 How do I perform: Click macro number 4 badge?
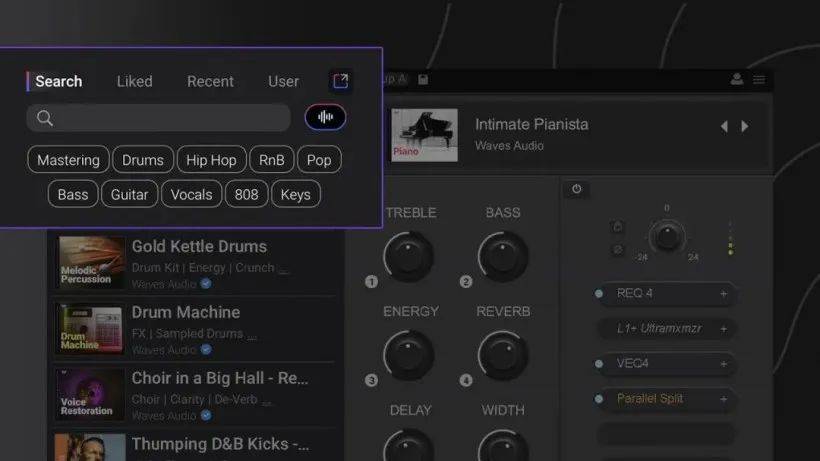(465, 380)
